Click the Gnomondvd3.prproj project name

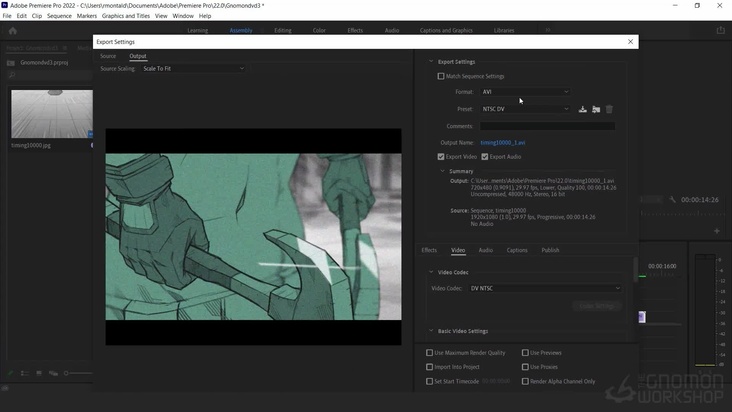coord(44,63)
